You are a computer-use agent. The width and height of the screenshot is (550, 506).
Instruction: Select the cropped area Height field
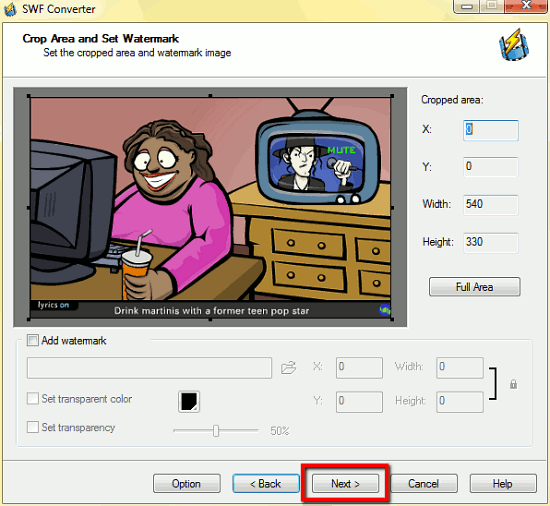(491, 243)
